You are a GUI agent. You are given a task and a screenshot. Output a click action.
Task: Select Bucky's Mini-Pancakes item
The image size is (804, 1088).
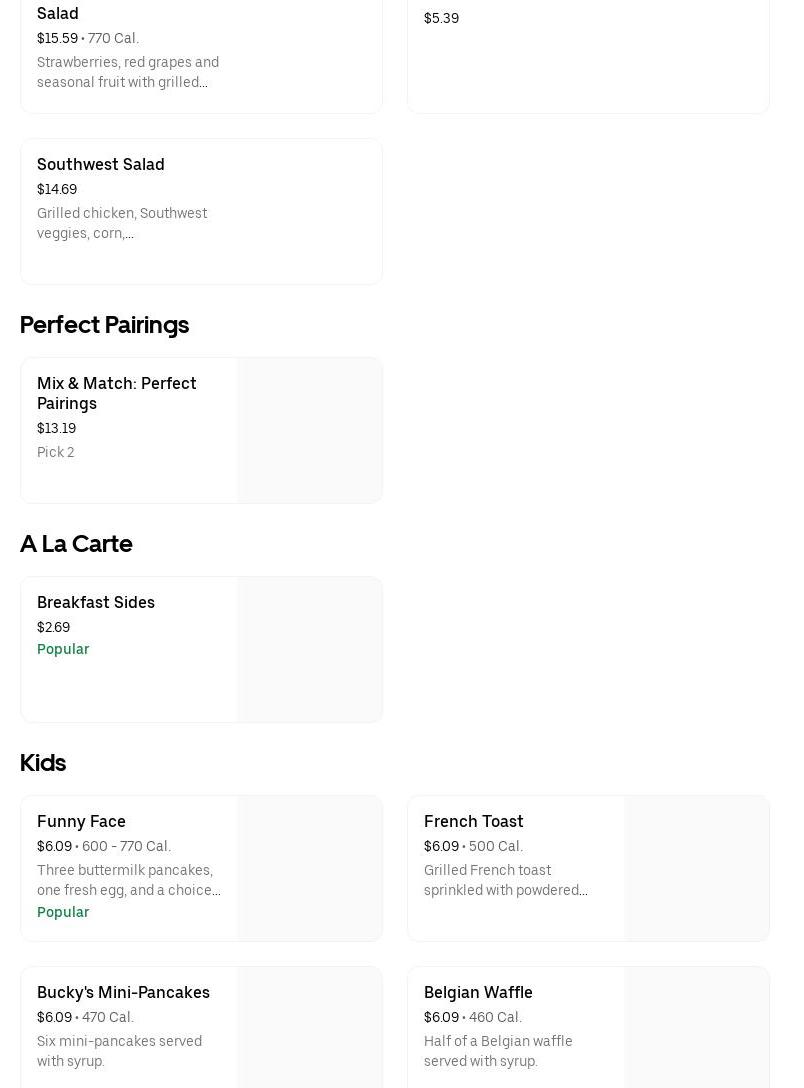tap(201, 1028)
